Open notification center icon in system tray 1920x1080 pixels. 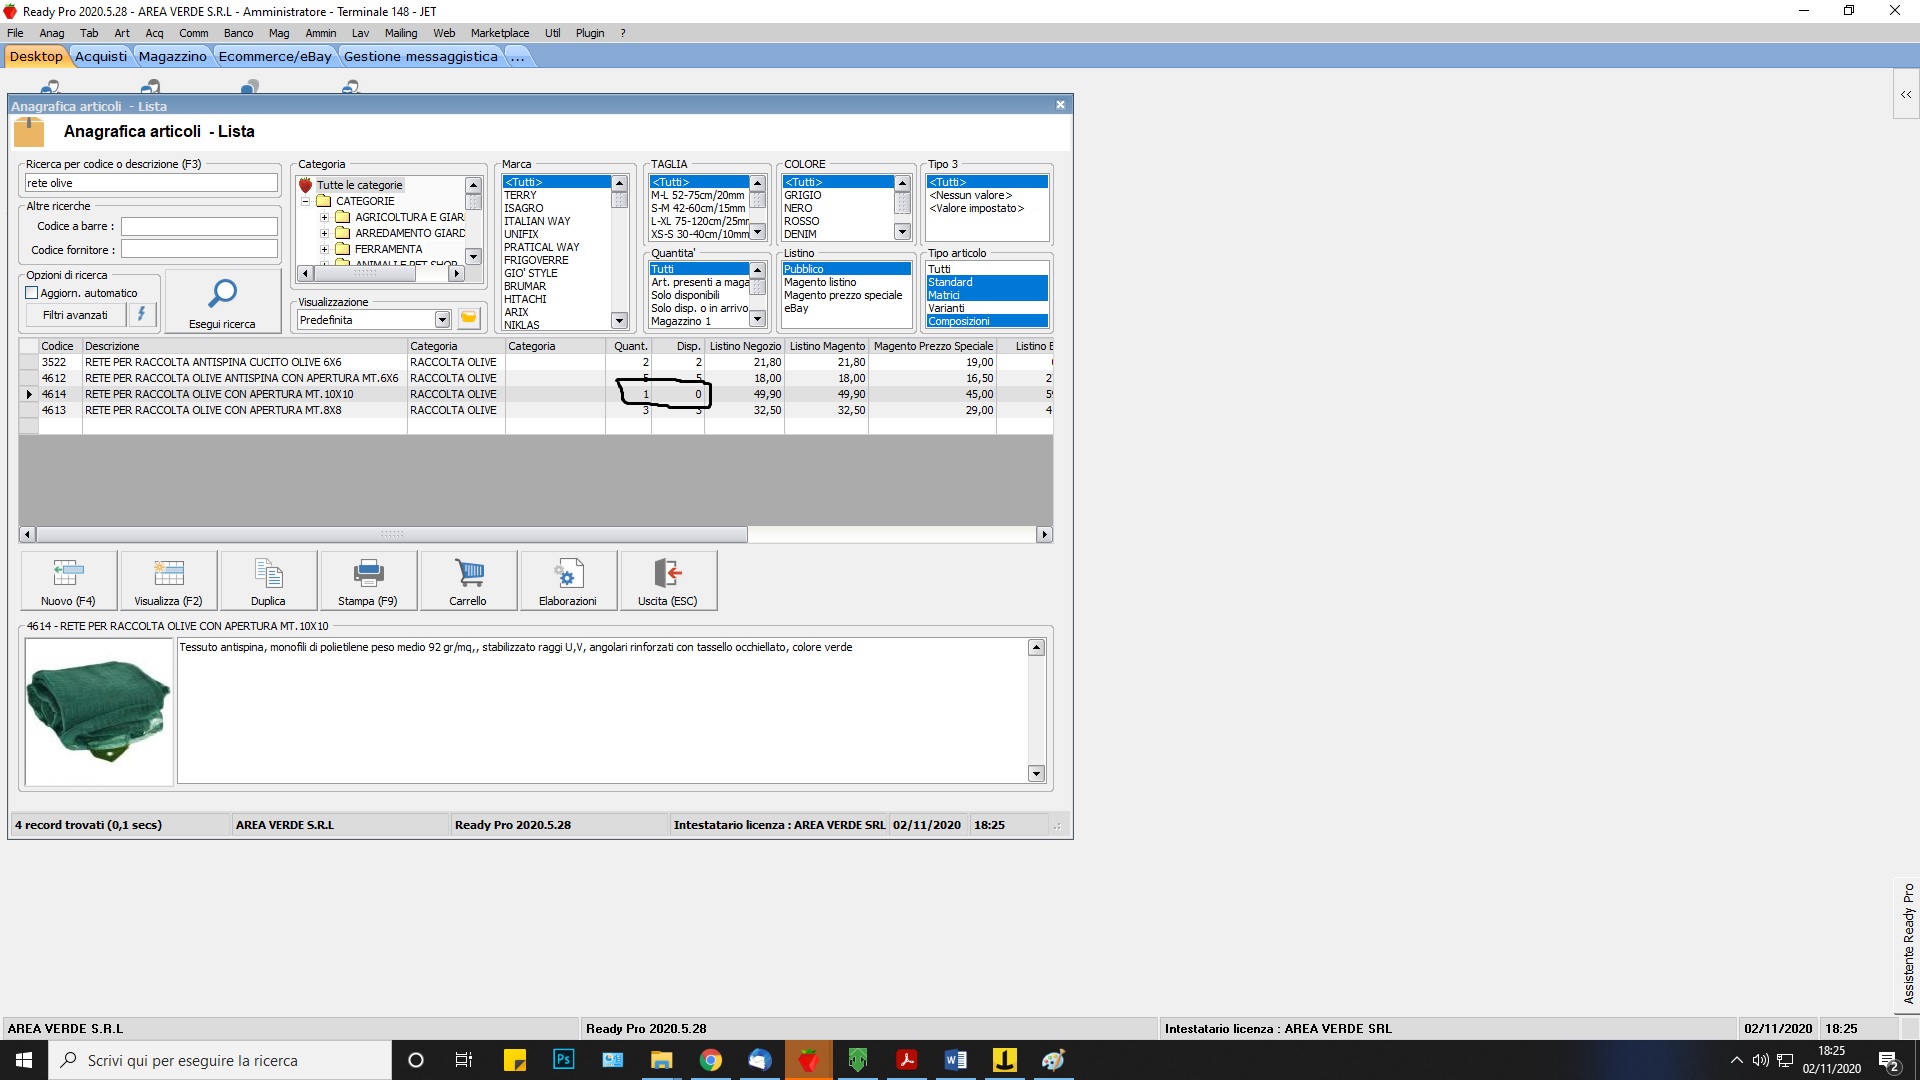click(1889, 1060)
